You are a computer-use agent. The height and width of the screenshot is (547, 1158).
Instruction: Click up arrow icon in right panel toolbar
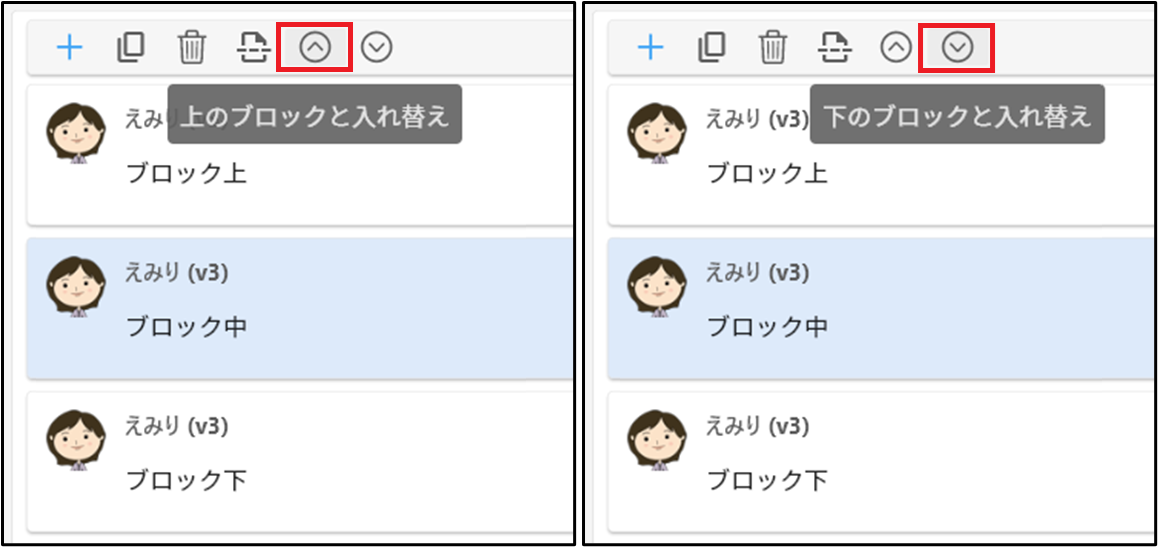896,49
